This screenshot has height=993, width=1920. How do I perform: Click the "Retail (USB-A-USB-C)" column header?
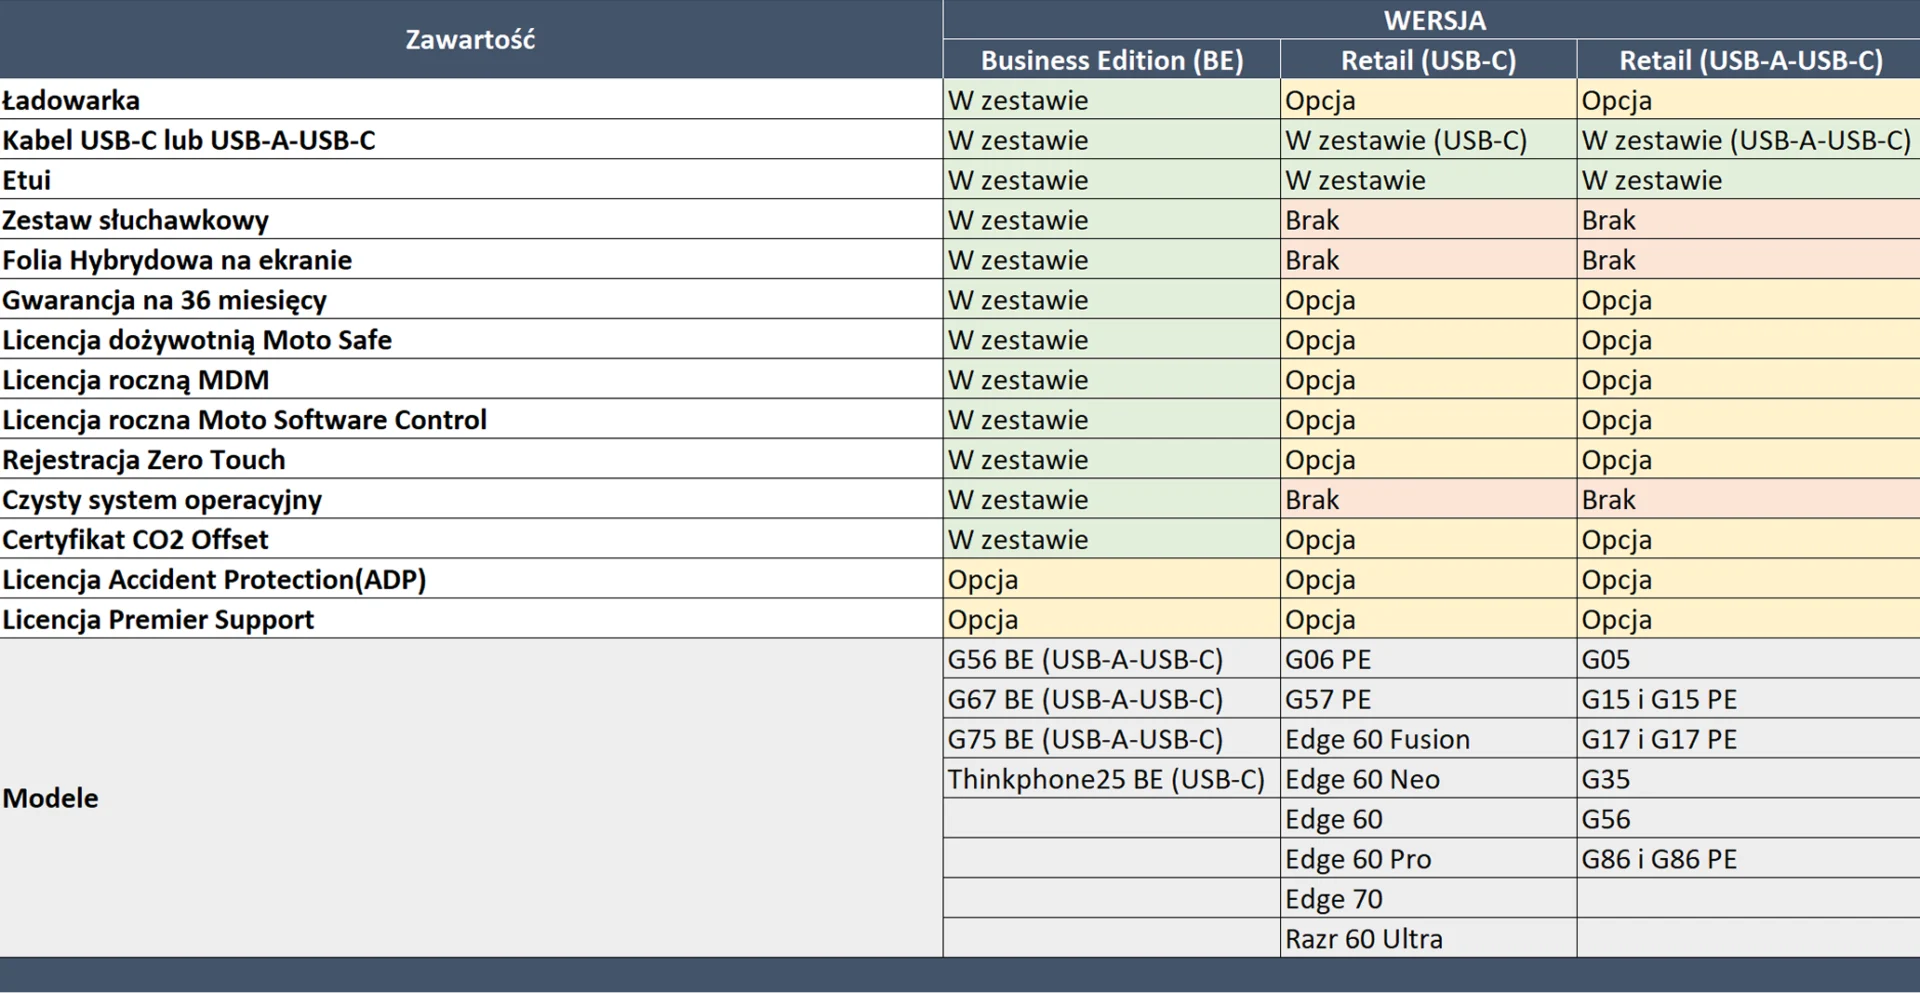click(x=1750, y=60)
